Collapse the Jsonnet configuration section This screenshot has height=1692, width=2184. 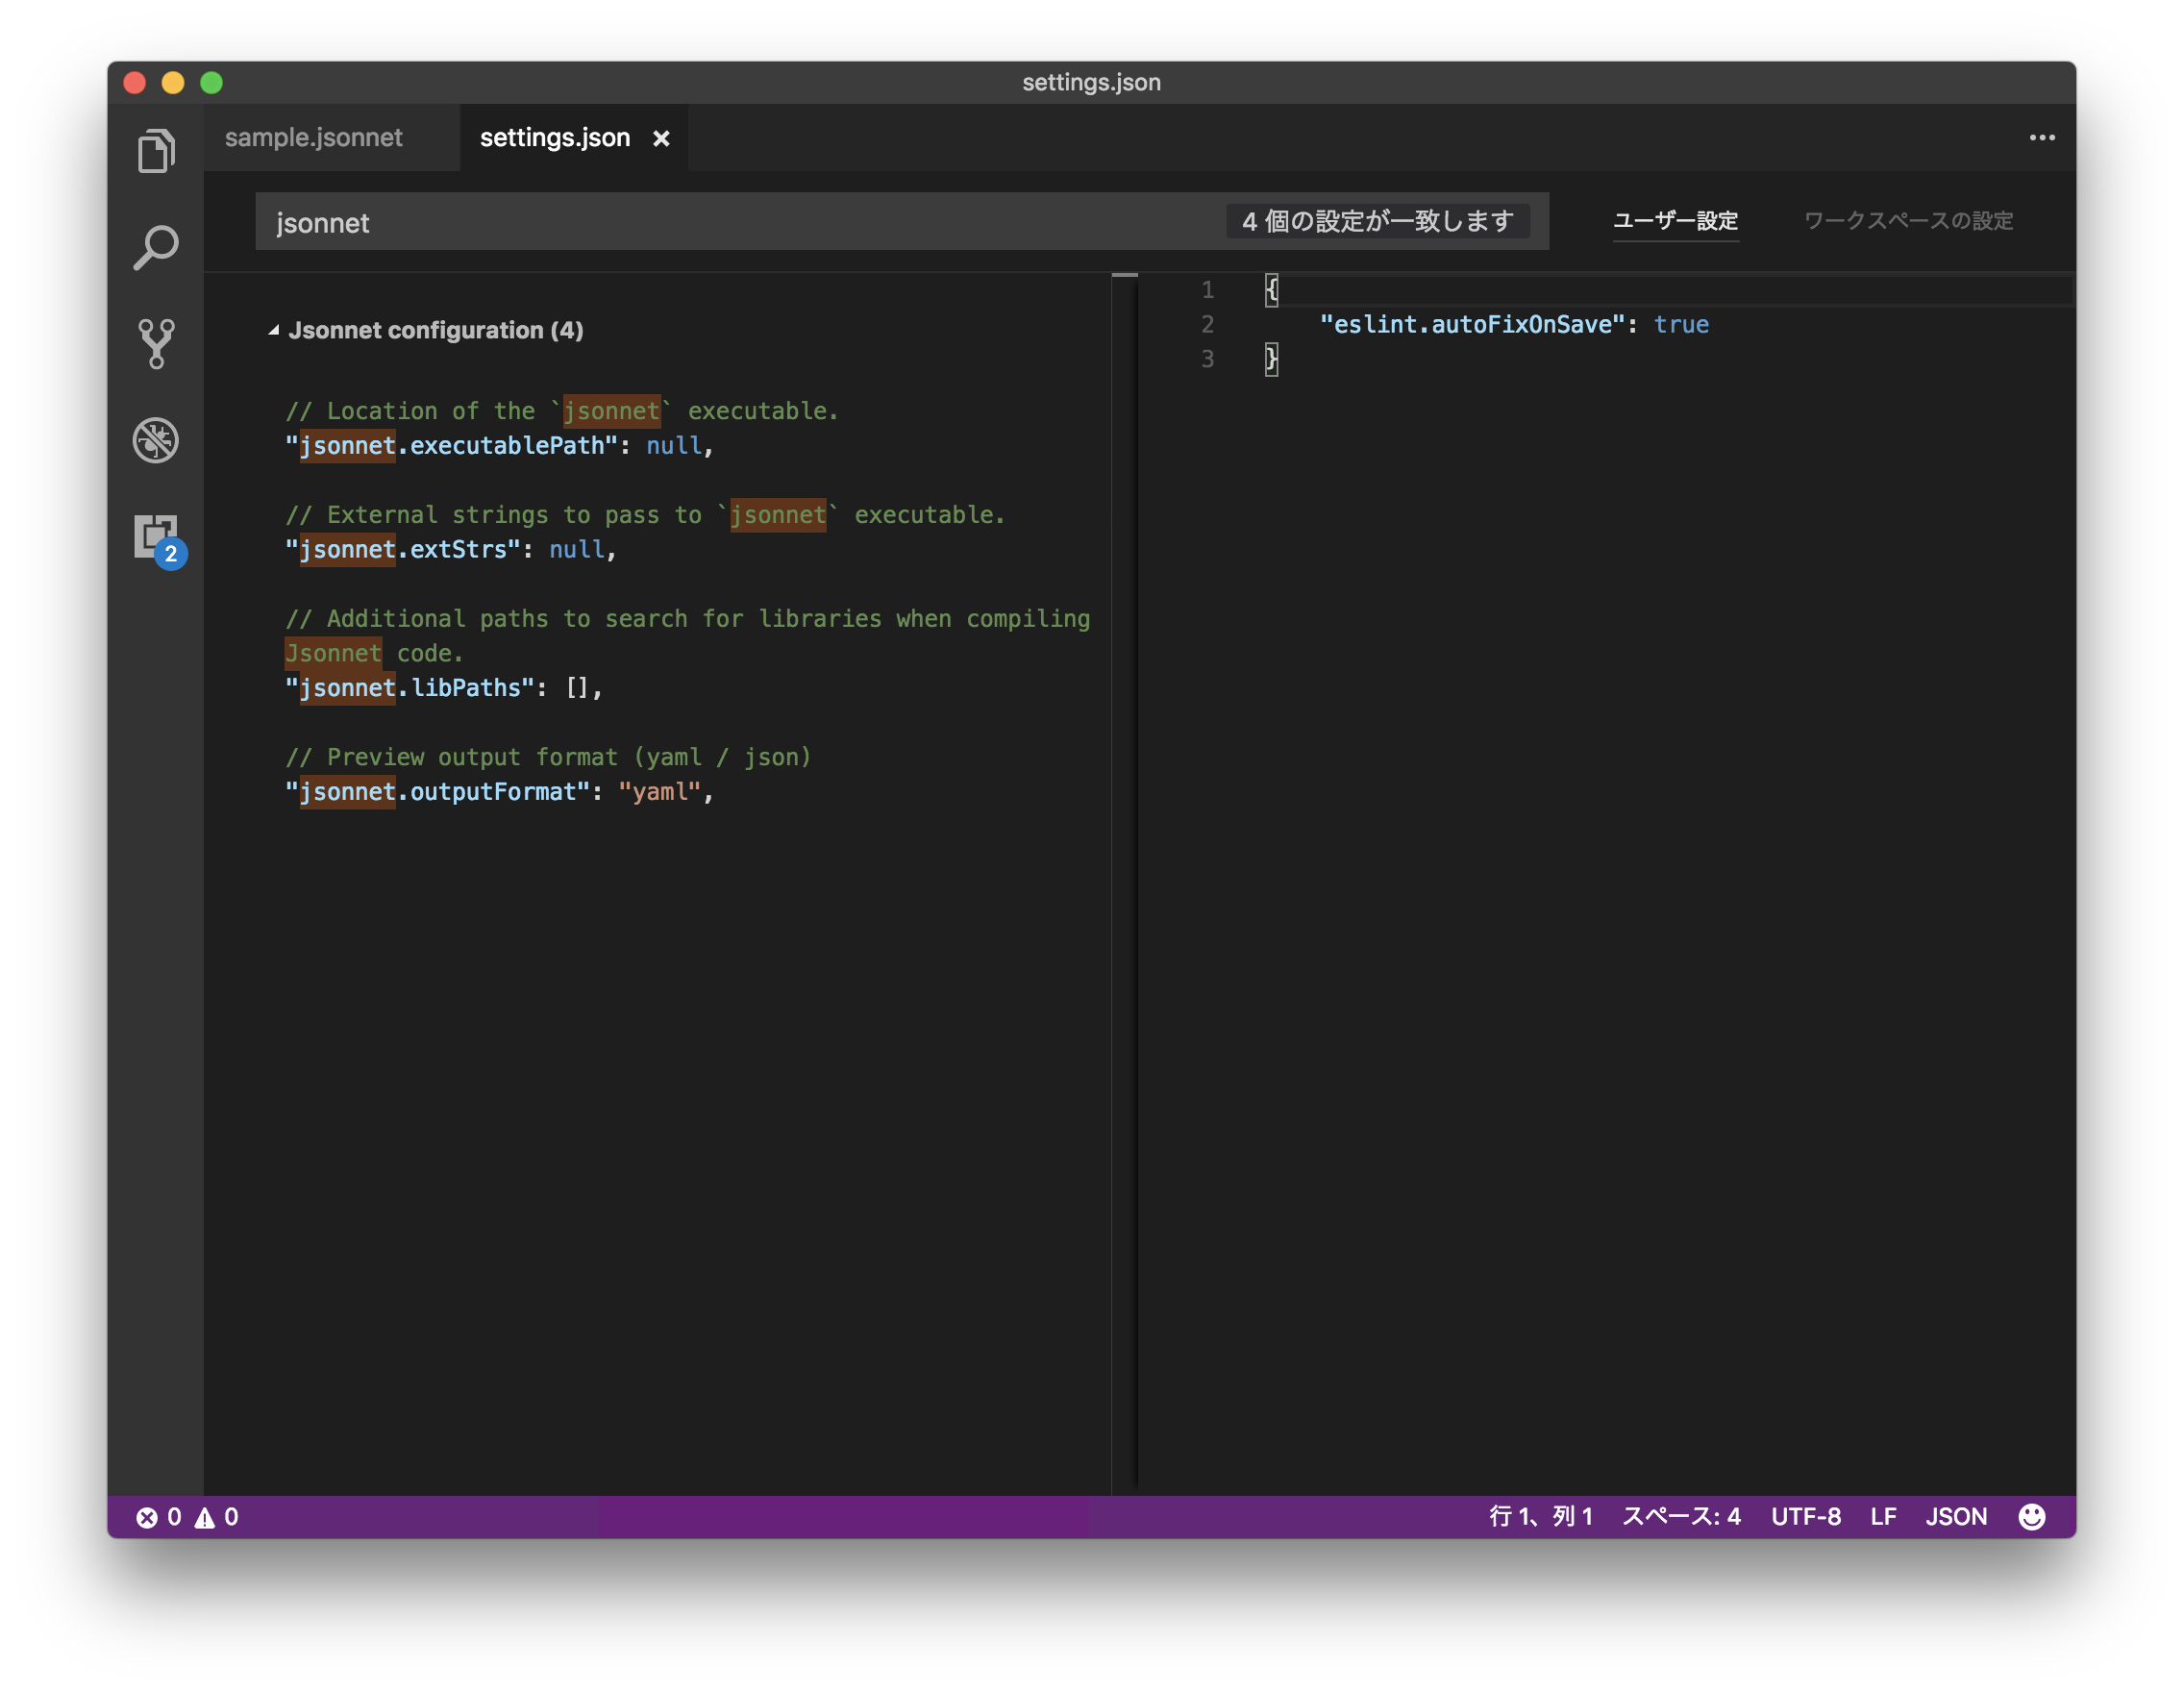point(274,330)
